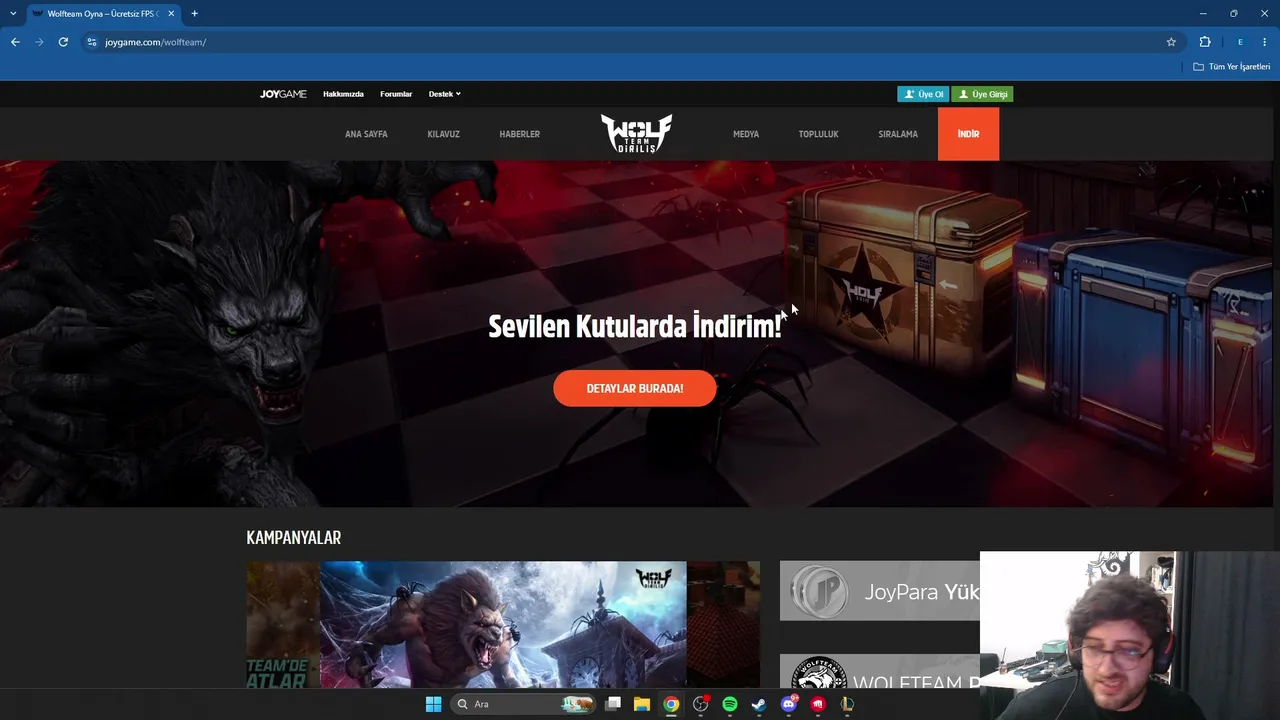Open the Chrome profile avatar

pos(1240,42)
